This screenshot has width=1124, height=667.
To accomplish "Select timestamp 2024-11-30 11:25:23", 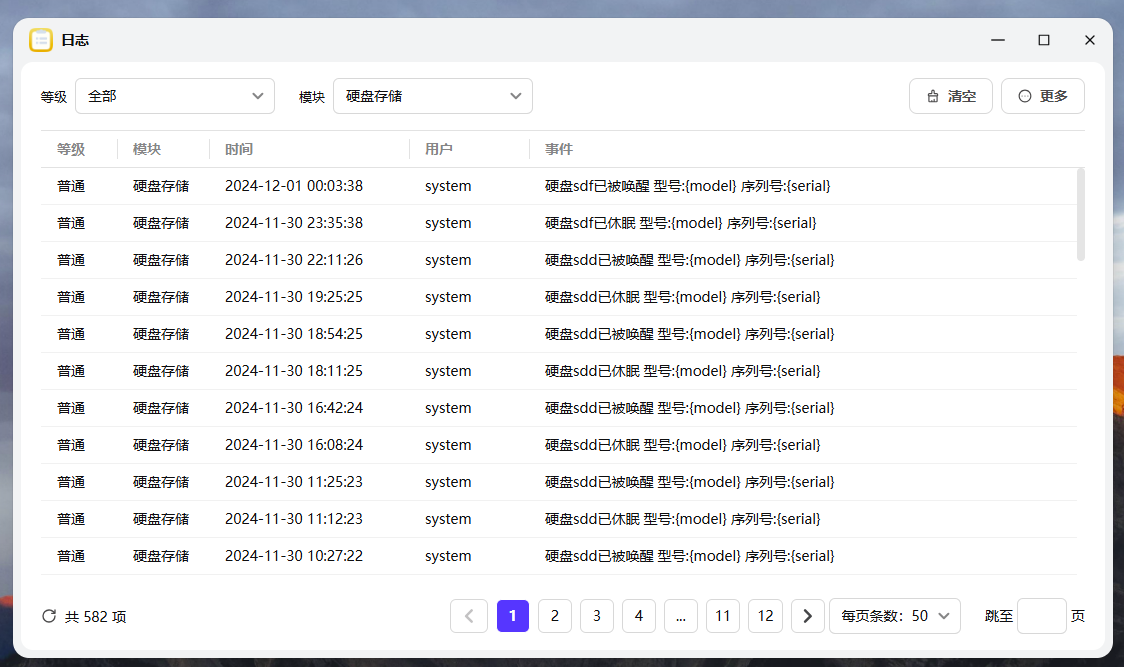I will tap(294, 483).
